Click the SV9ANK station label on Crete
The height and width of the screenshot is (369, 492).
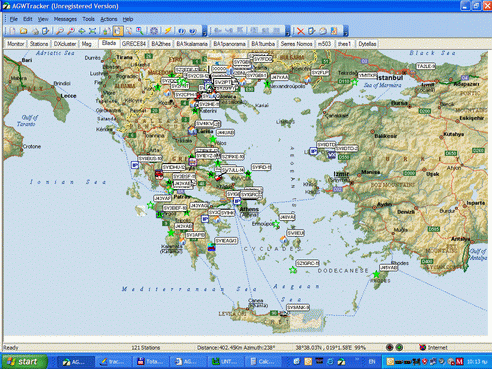(x=298, y=307)
